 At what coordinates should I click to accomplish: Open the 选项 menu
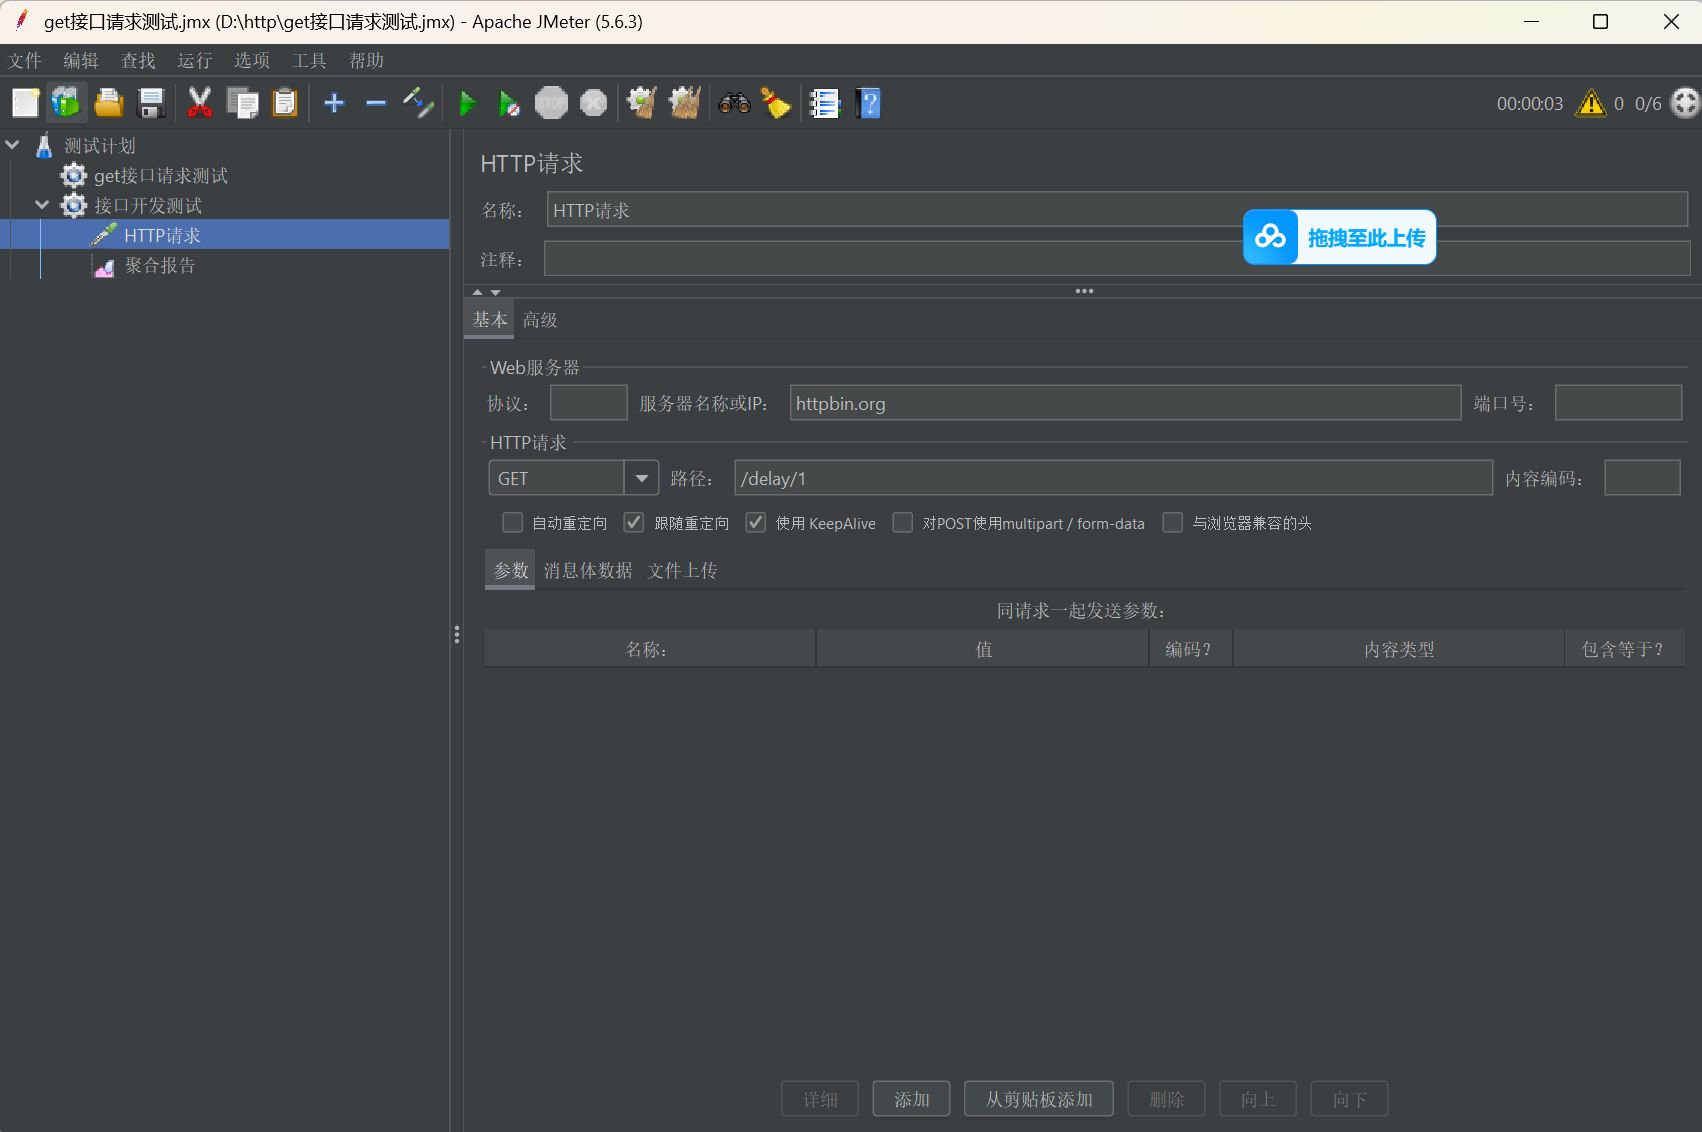click(252, 61)
